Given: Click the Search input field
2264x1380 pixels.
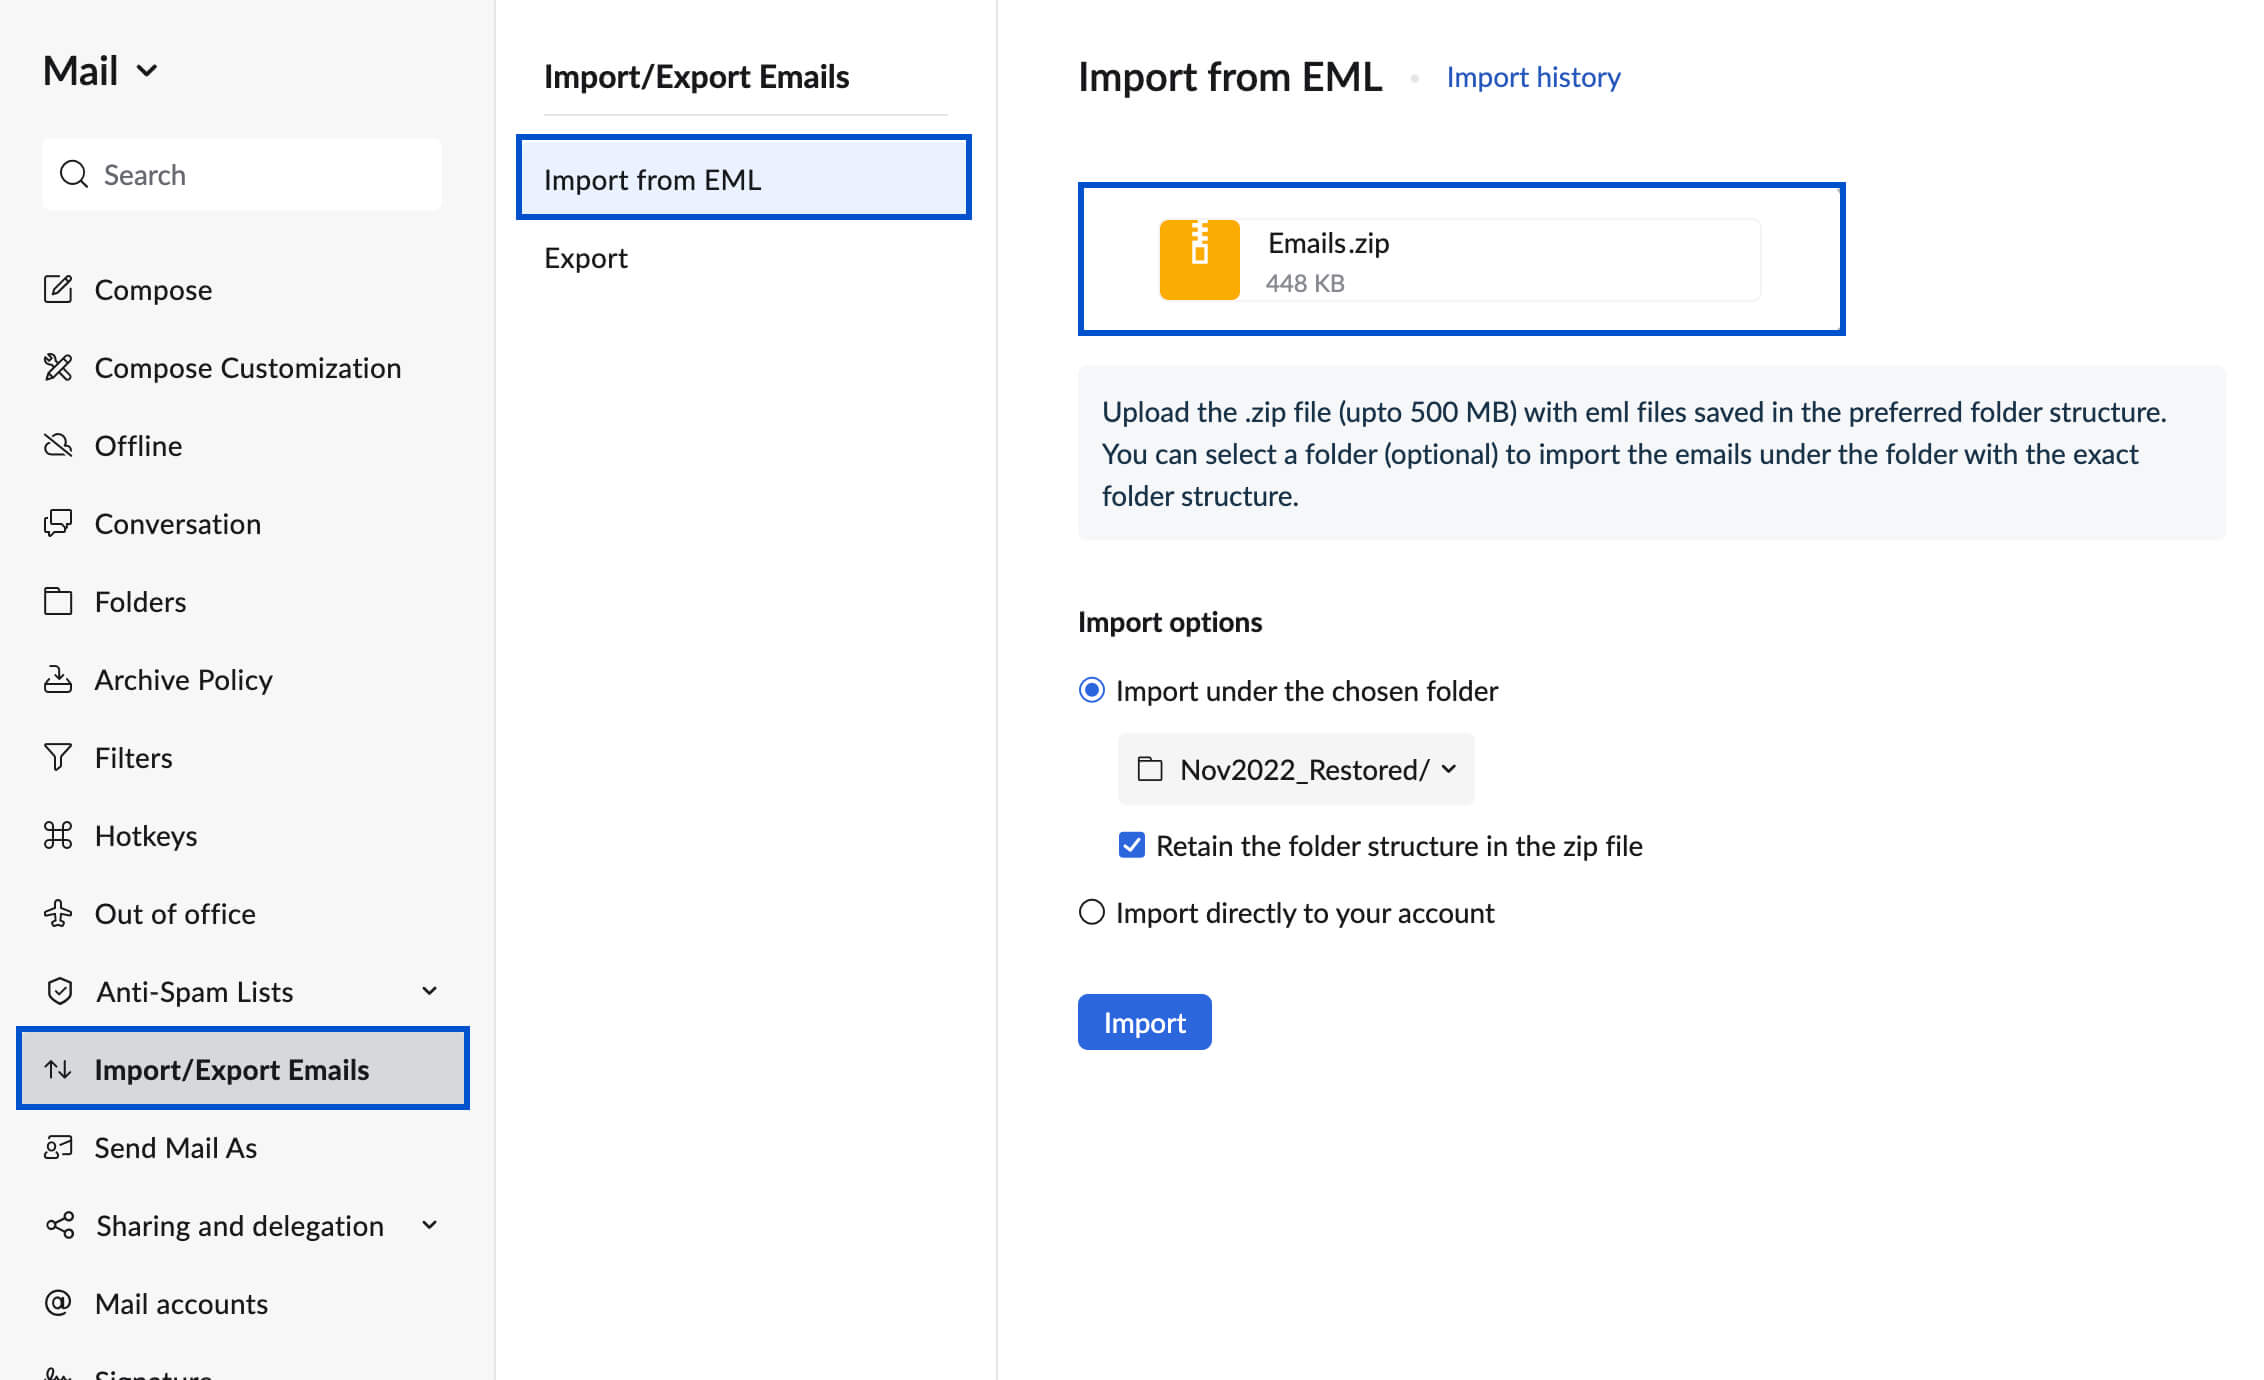Looking at the screenshot, I should pyautogui.click(x=241, y=175).
